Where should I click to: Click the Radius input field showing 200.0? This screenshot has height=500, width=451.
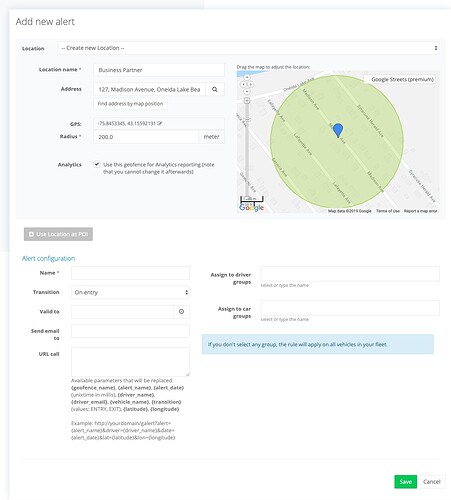click(146, 137)
